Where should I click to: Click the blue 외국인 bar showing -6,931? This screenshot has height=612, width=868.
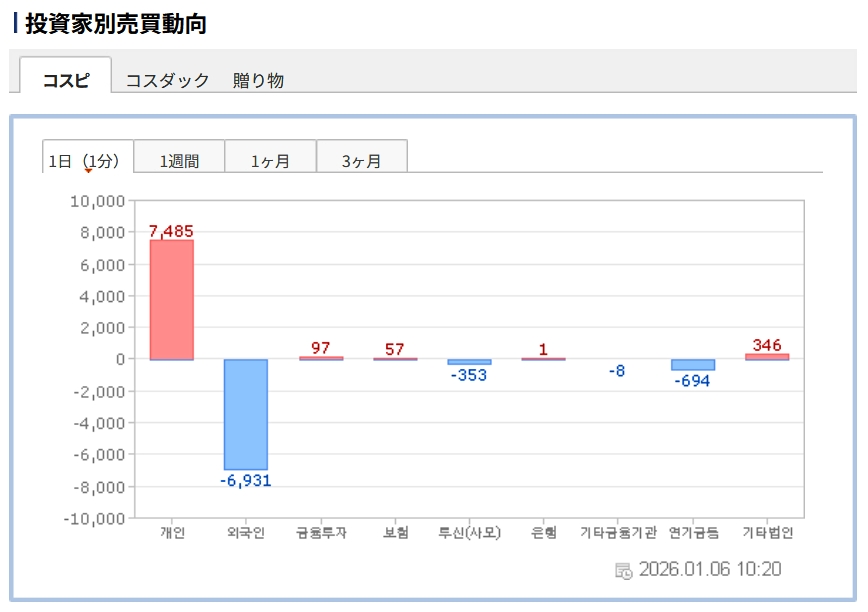245,414
